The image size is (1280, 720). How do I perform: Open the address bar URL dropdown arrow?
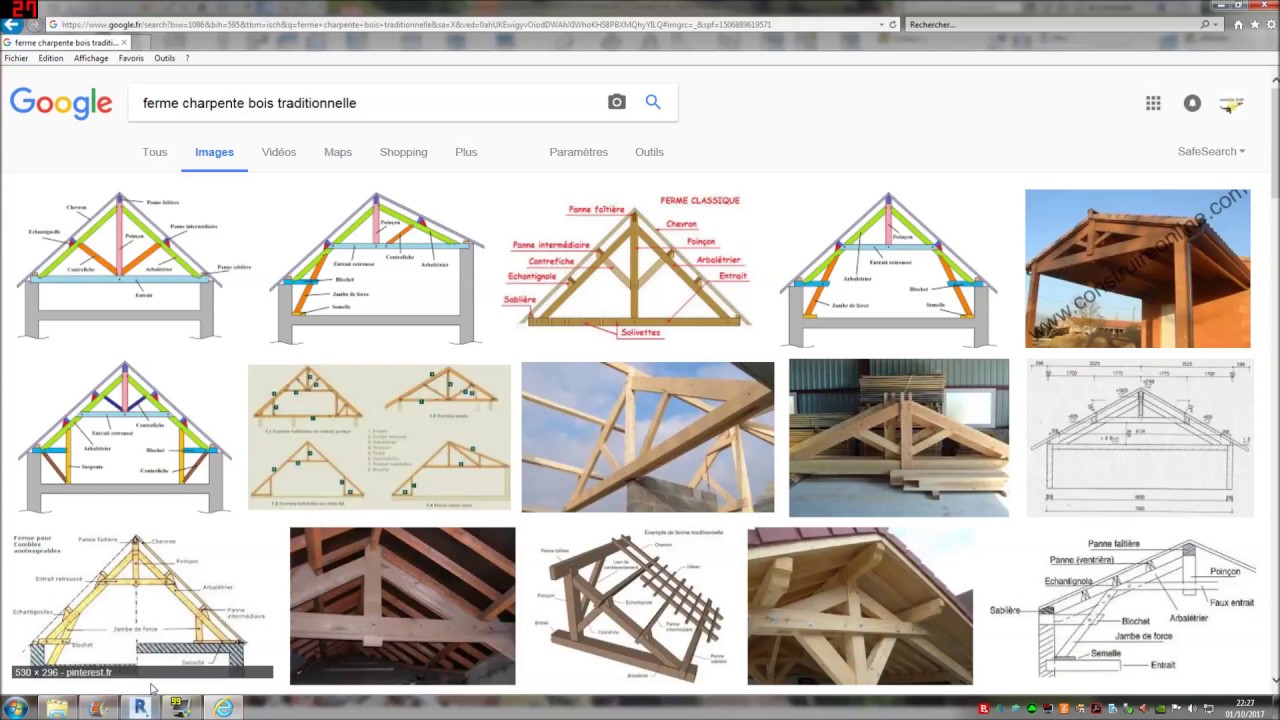(880, 24)
